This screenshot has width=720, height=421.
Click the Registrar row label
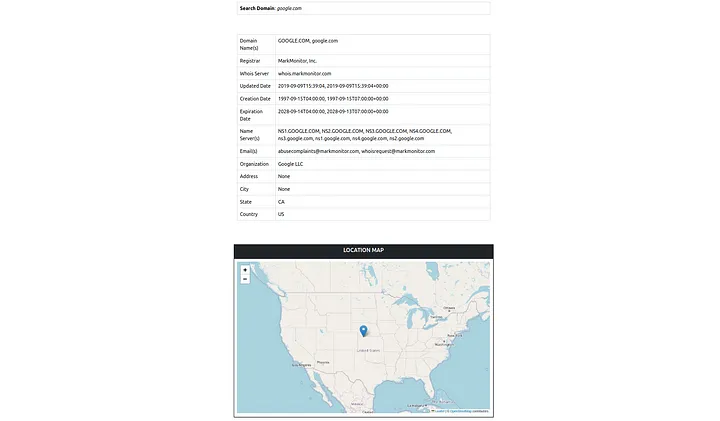tap(250, 61)
